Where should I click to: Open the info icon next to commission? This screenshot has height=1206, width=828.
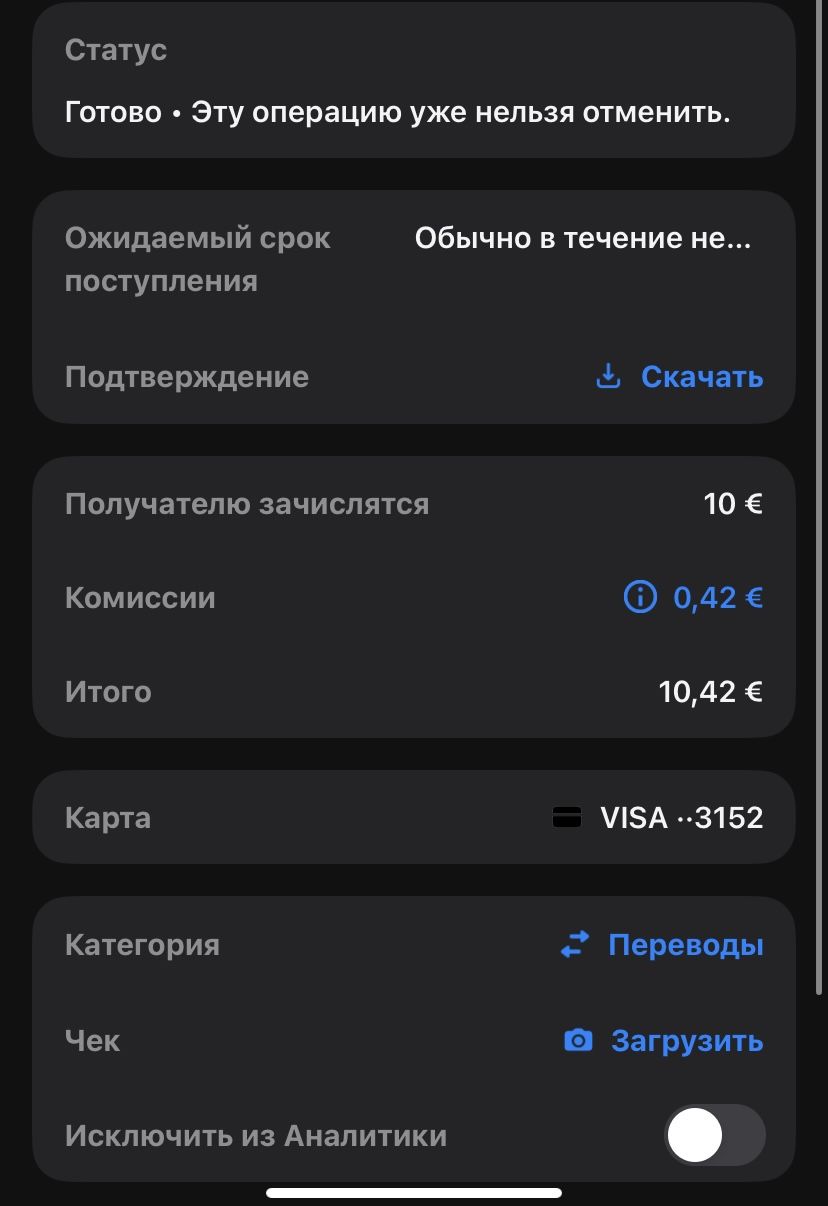point(640,597)
